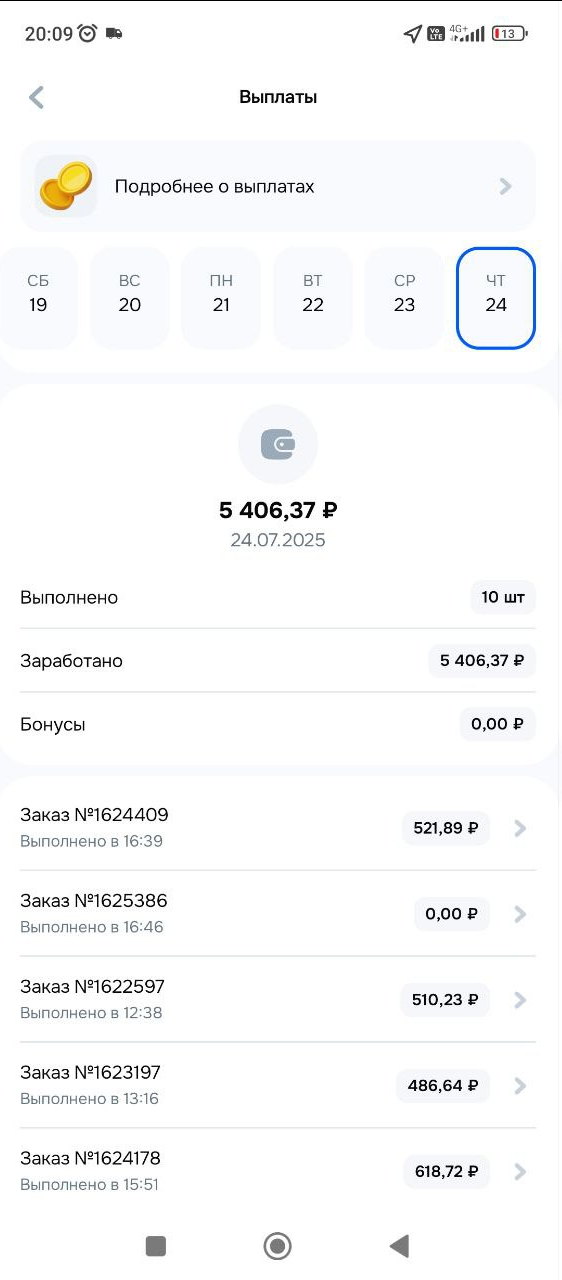Open order Заказ №1623197

pos(278,1085)
